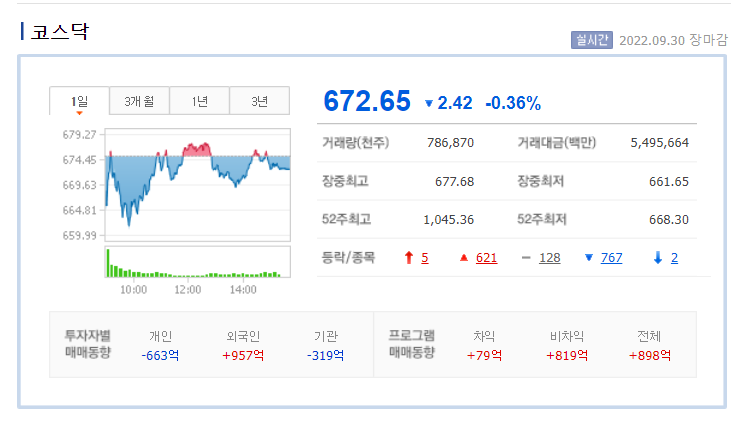Open the falling stocks link showing 767
This screenshot has height=424, width=743.
611,258
